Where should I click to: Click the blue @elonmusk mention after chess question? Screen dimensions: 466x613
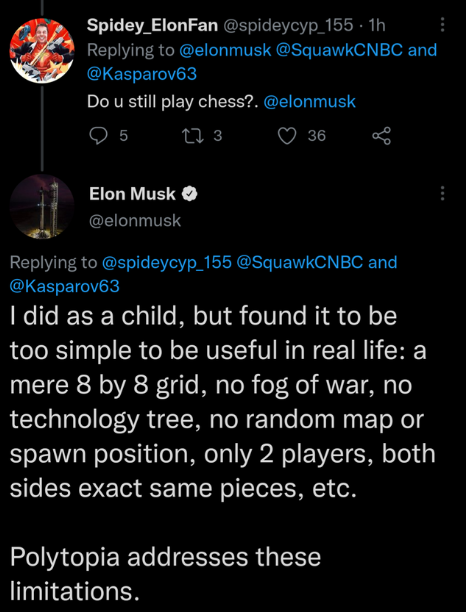coord(310,102)
